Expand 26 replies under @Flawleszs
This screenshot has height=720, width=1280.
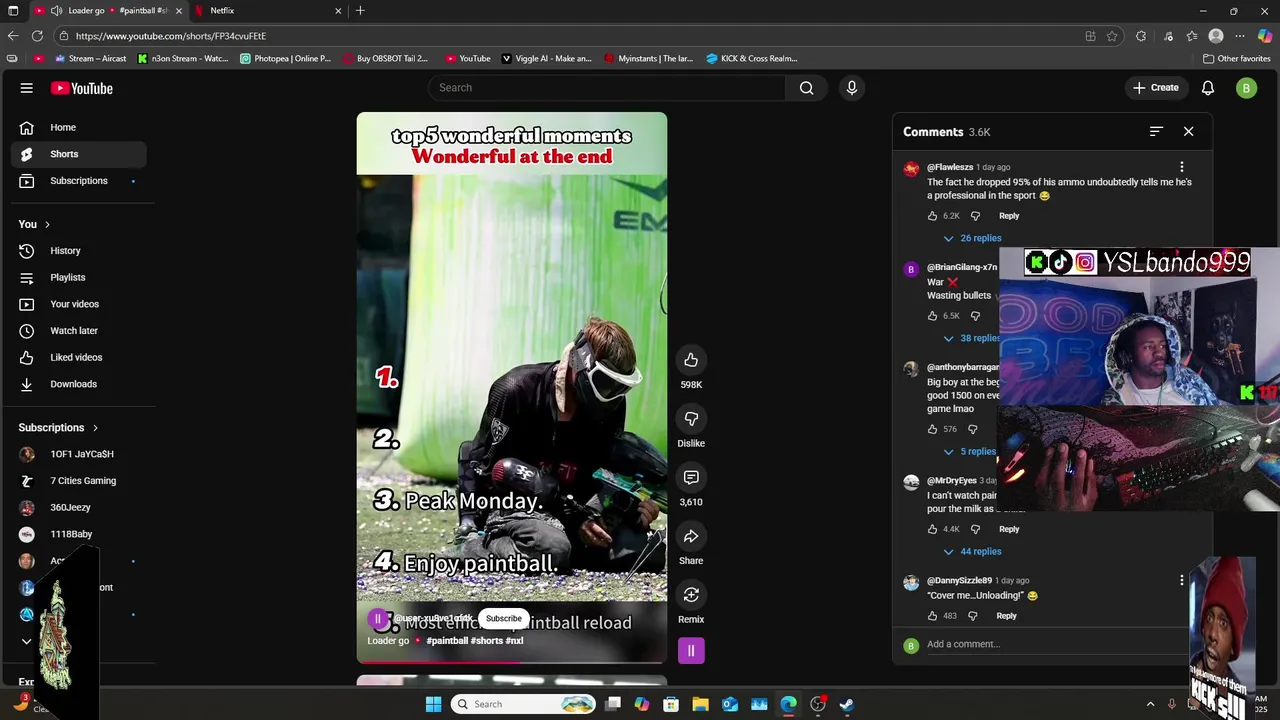(972, 238)
